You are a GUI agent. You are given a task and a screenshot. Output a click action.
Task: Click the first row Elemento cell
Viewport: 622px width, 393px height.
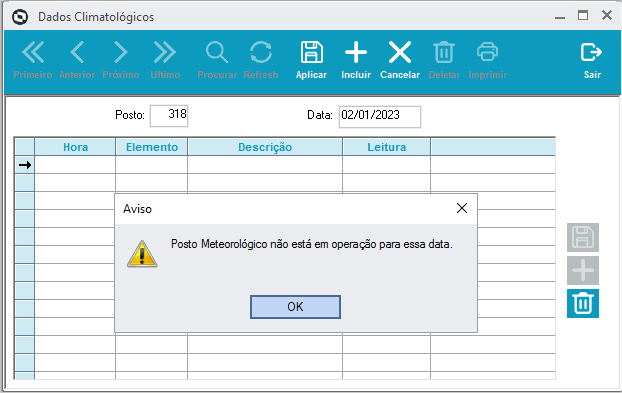tap(152, 165)
